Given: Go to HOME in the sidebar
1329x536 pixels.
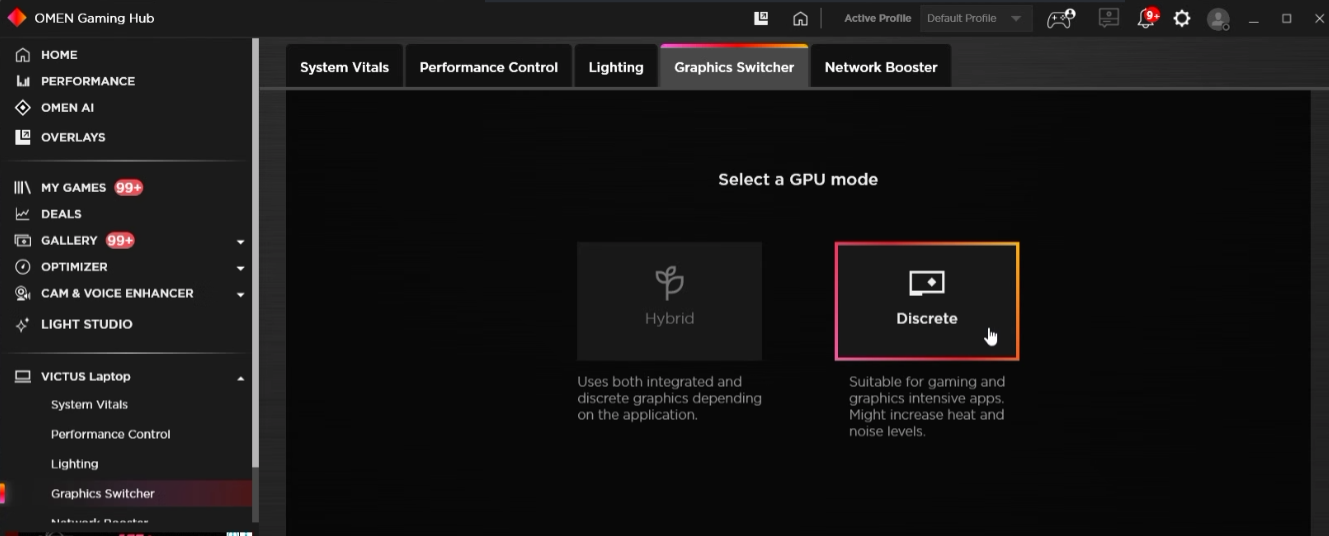Looking at the screenshot, I should click(x=59, y=55).
